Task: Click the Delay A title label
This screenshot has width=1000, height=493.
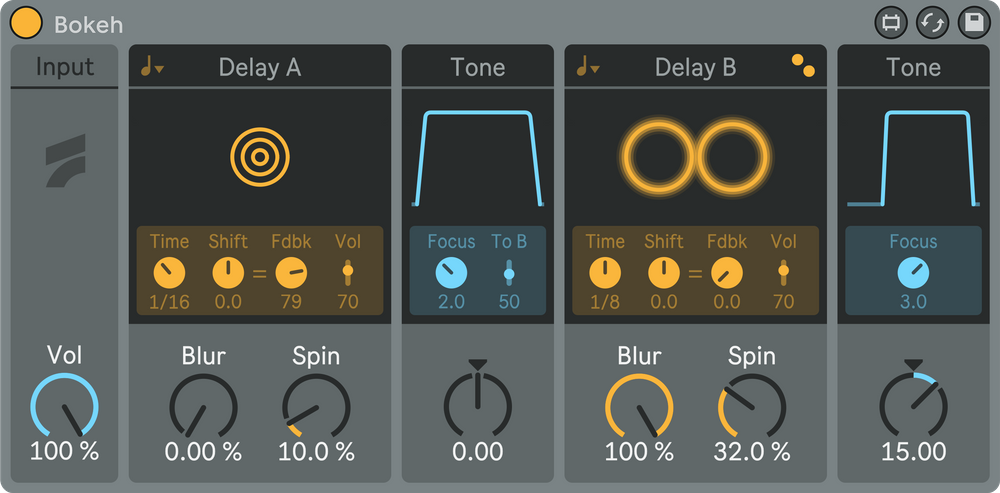Action: click(x=260, y=67)
